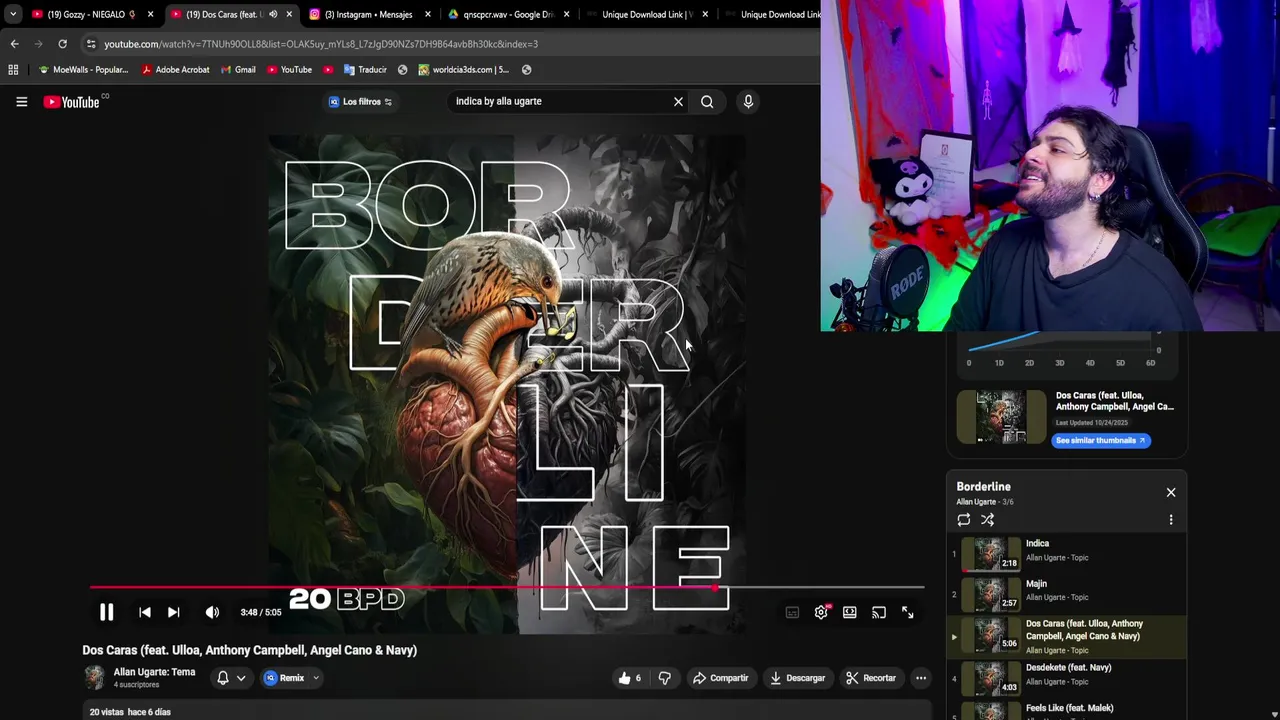The image size is (1280, 720).
Task: Open more actions three-dot menu
Action: coord(921,678)
